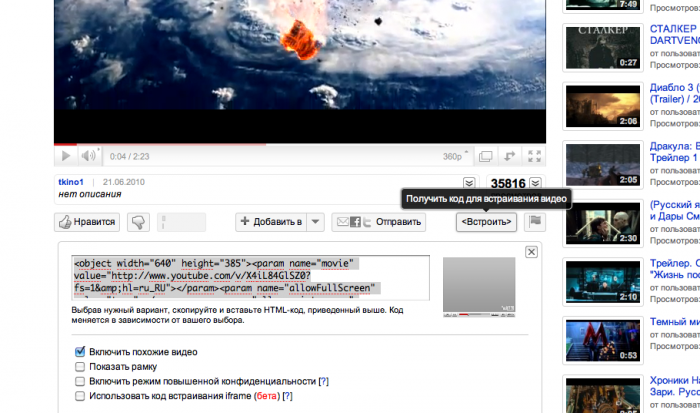Open the [?] help link for конфиденциальности
700x413 pixels.
324,381
